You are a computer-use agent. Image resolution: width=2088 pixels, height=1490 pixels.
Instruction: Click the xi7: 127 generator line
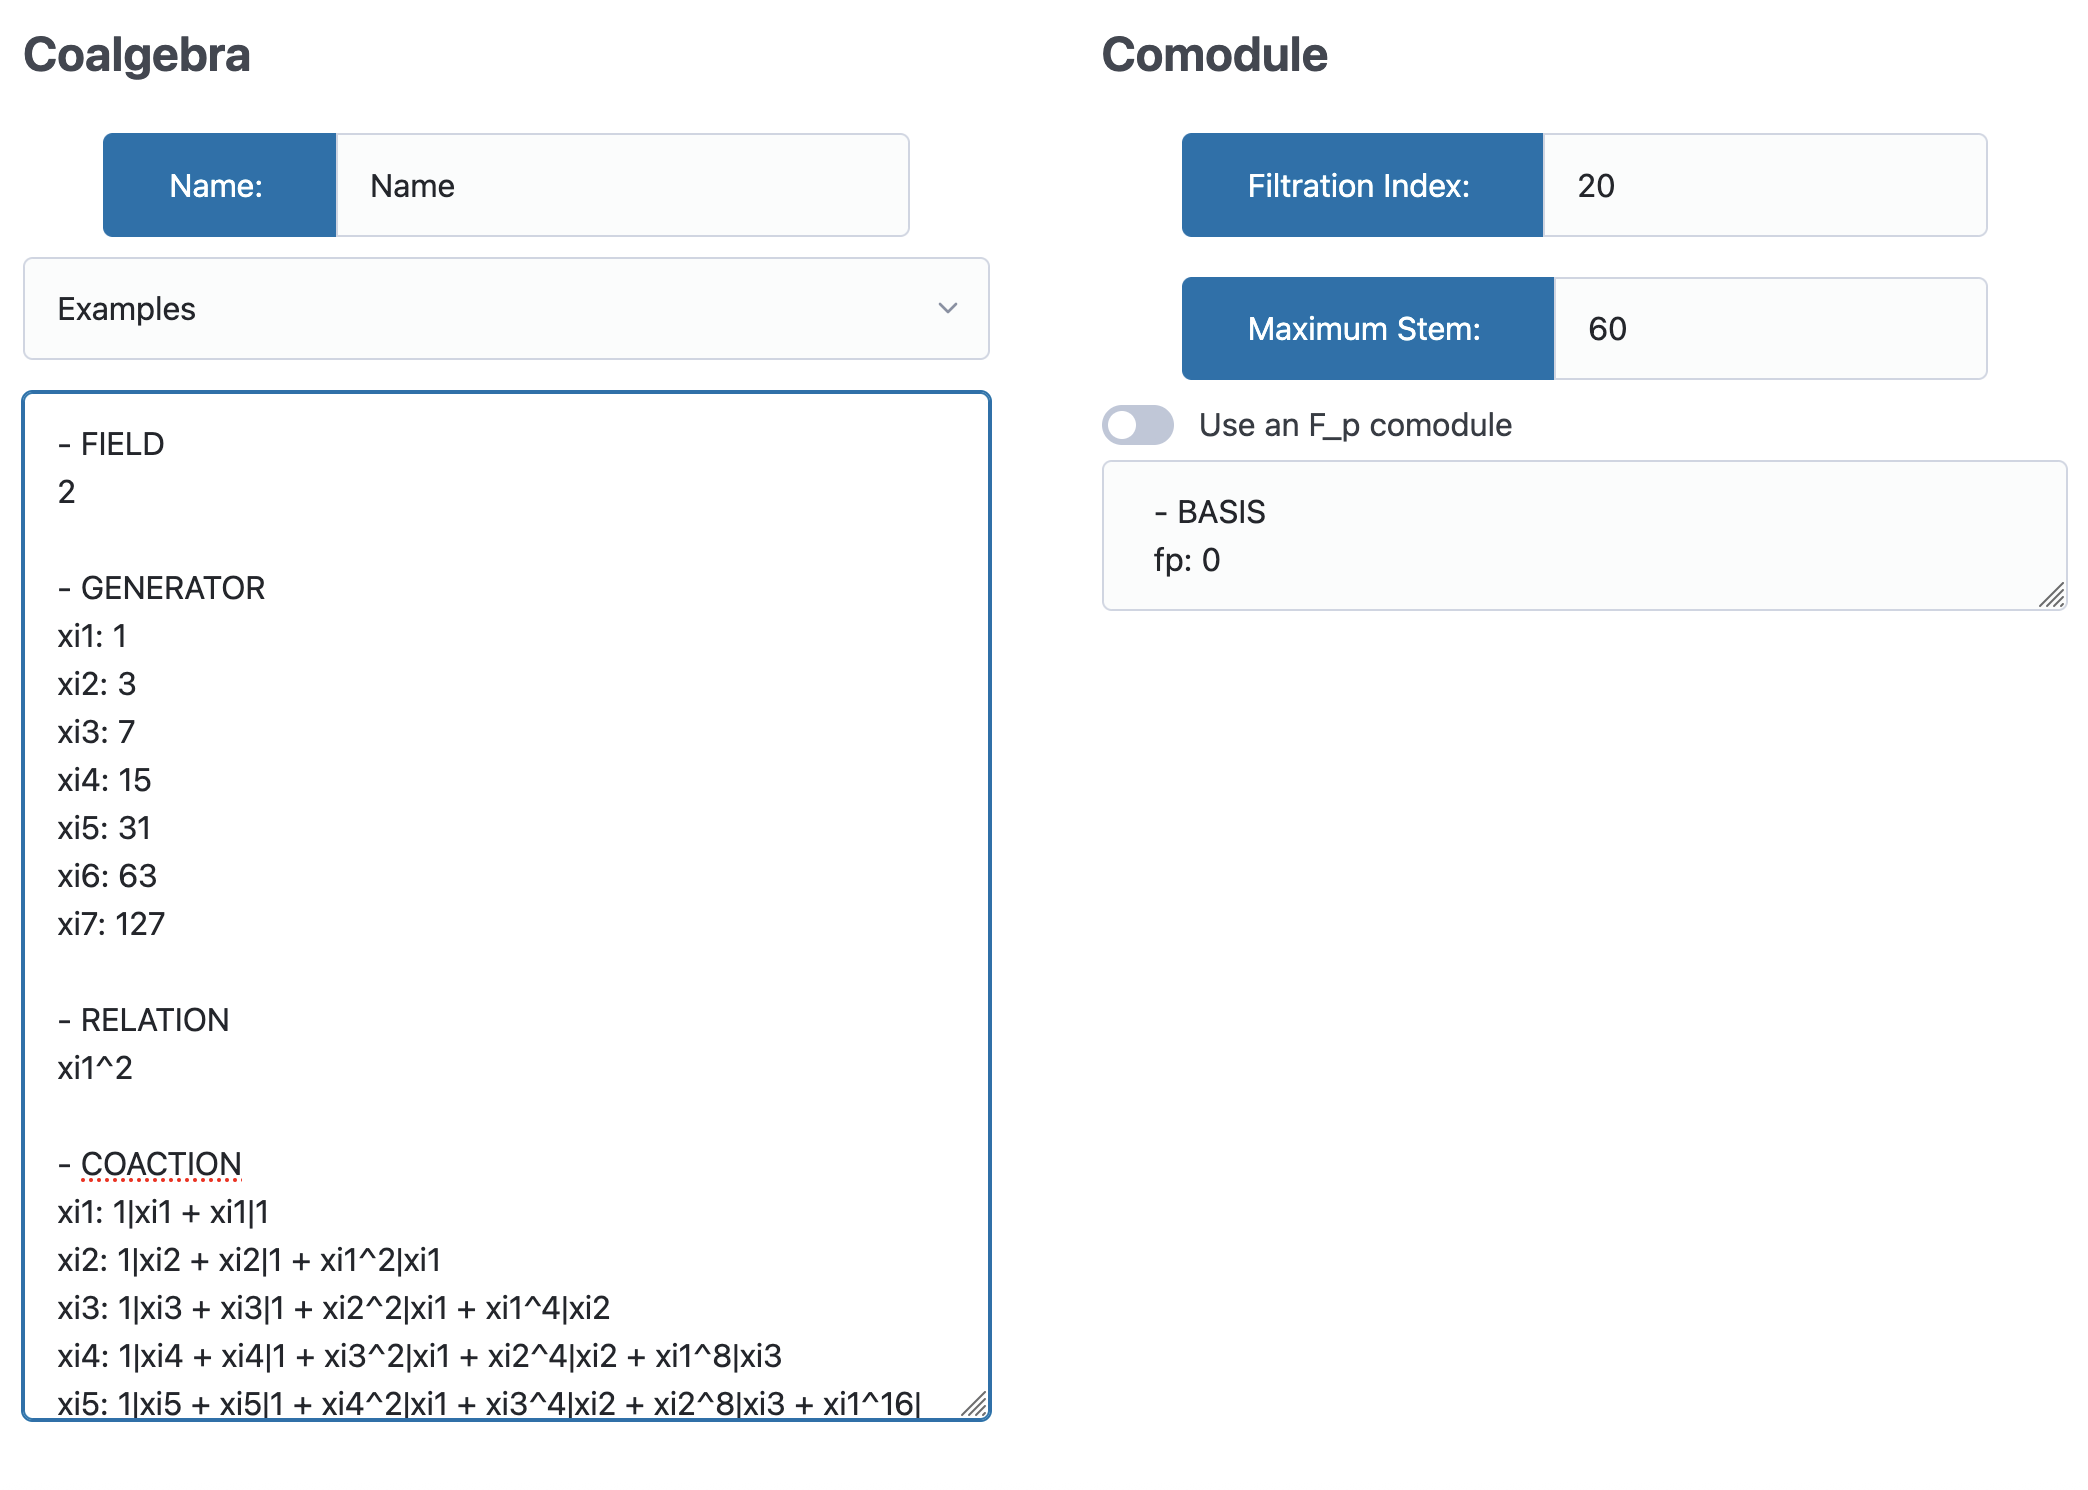111,924
